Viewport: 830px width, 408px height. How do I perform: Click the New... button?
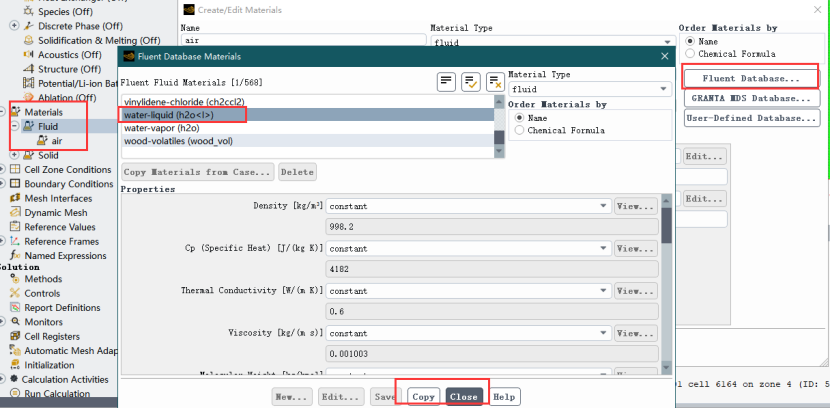click(x=292, y=396)
